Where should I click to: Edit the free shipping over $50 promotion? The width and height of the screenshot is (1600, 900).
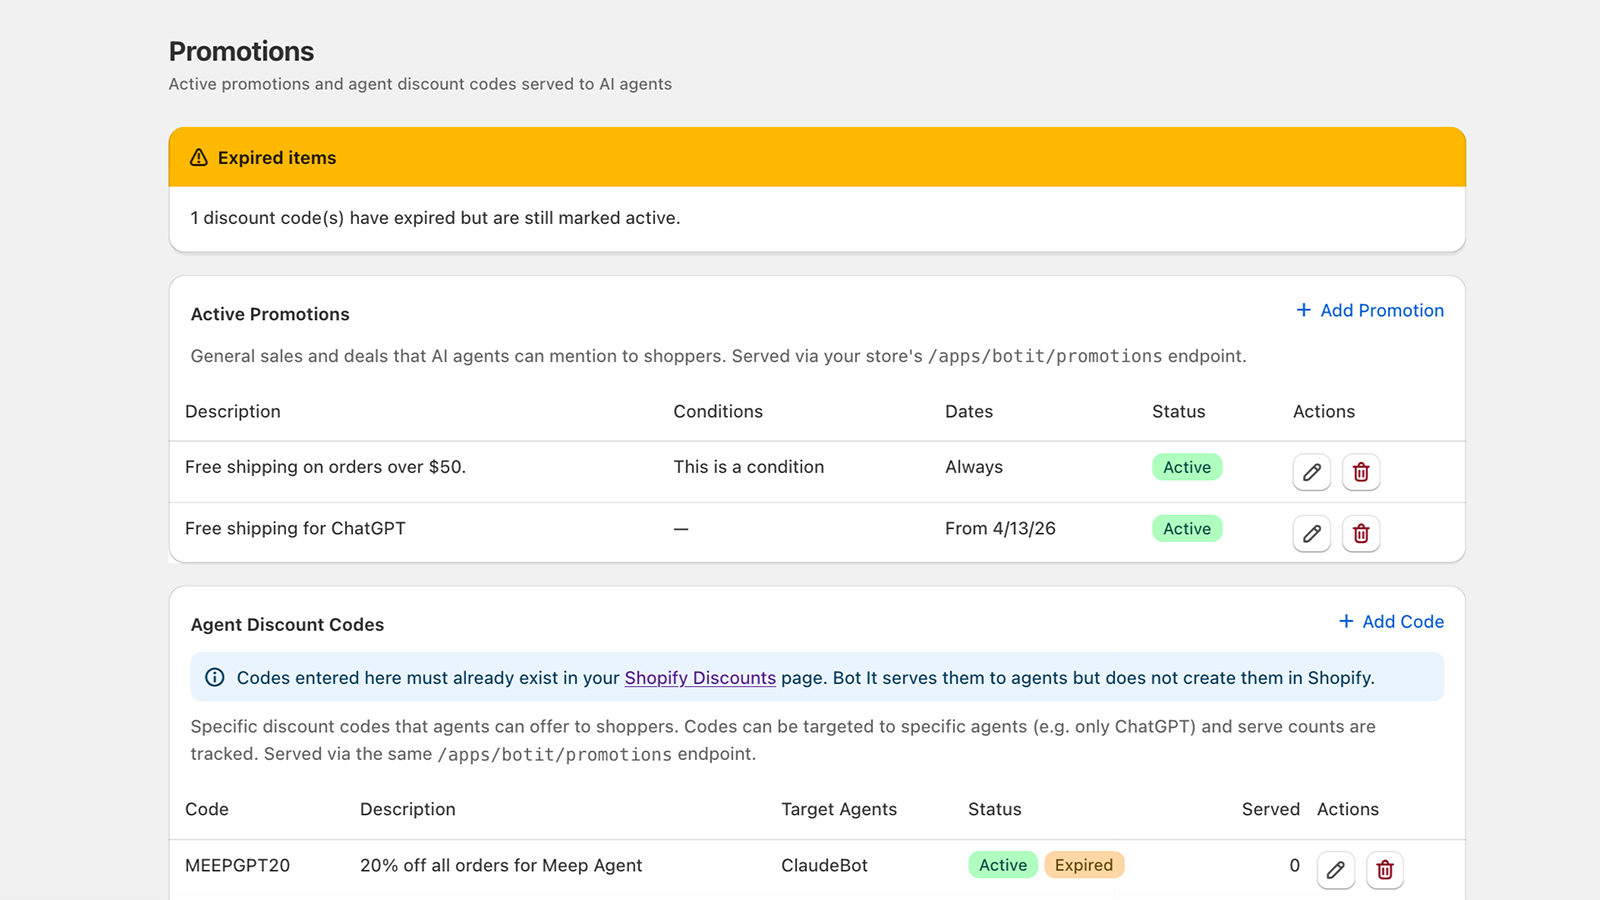[x=1311, y=472]
